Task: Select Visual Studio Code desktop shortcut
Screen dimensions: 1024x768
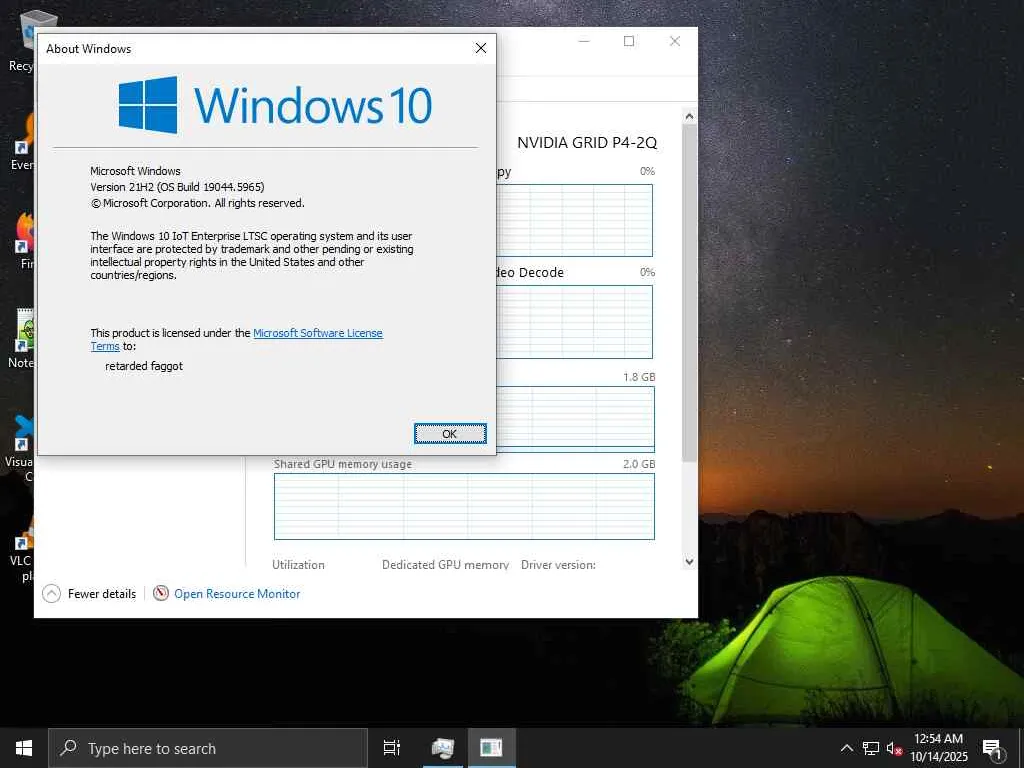Action: pos(21,449)
